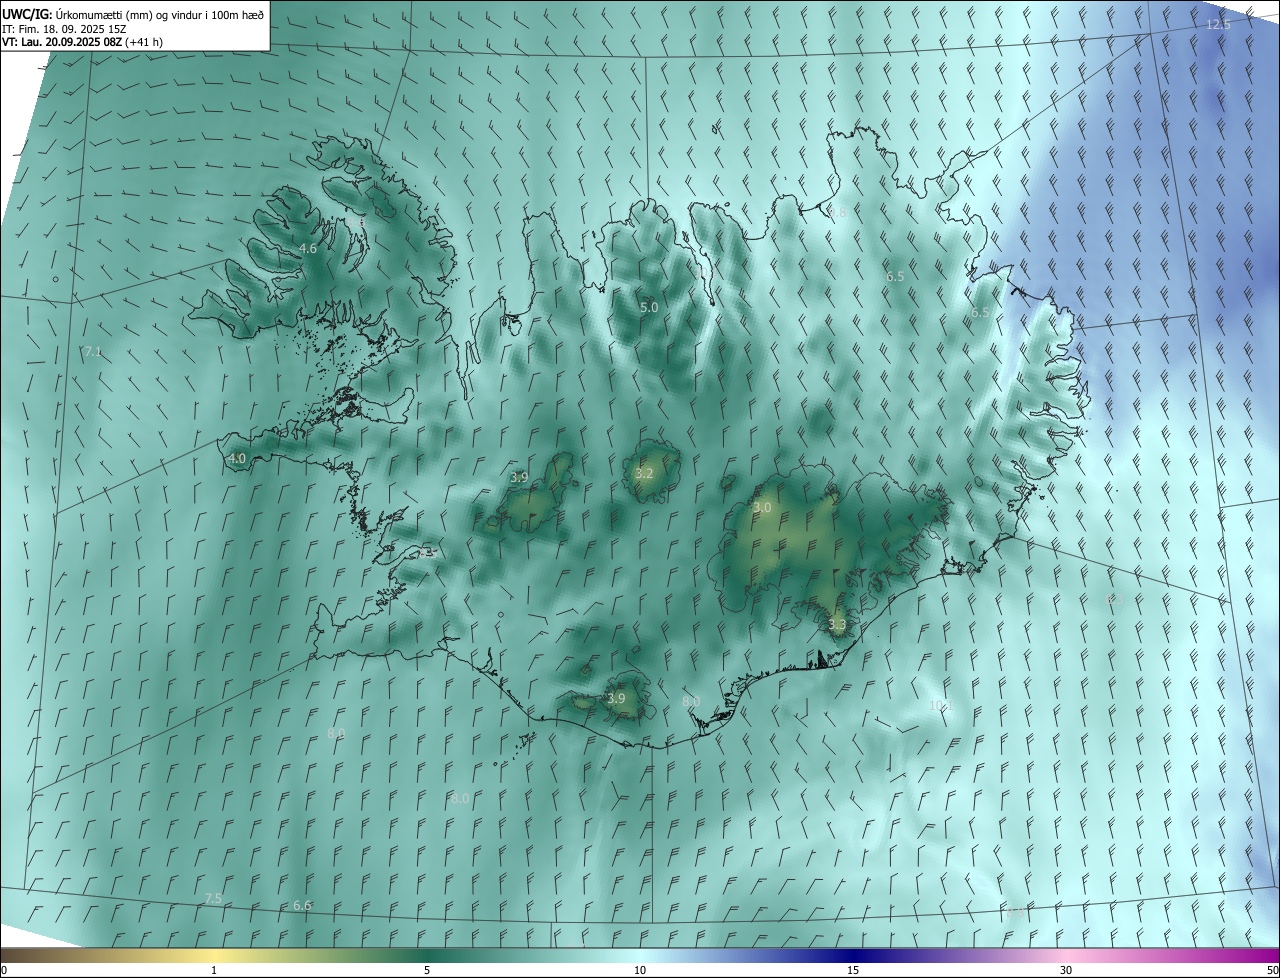Screen dimensions: 1280x978
Task: Click tick label 30 on the color scale
Action: click(1066, 970)
